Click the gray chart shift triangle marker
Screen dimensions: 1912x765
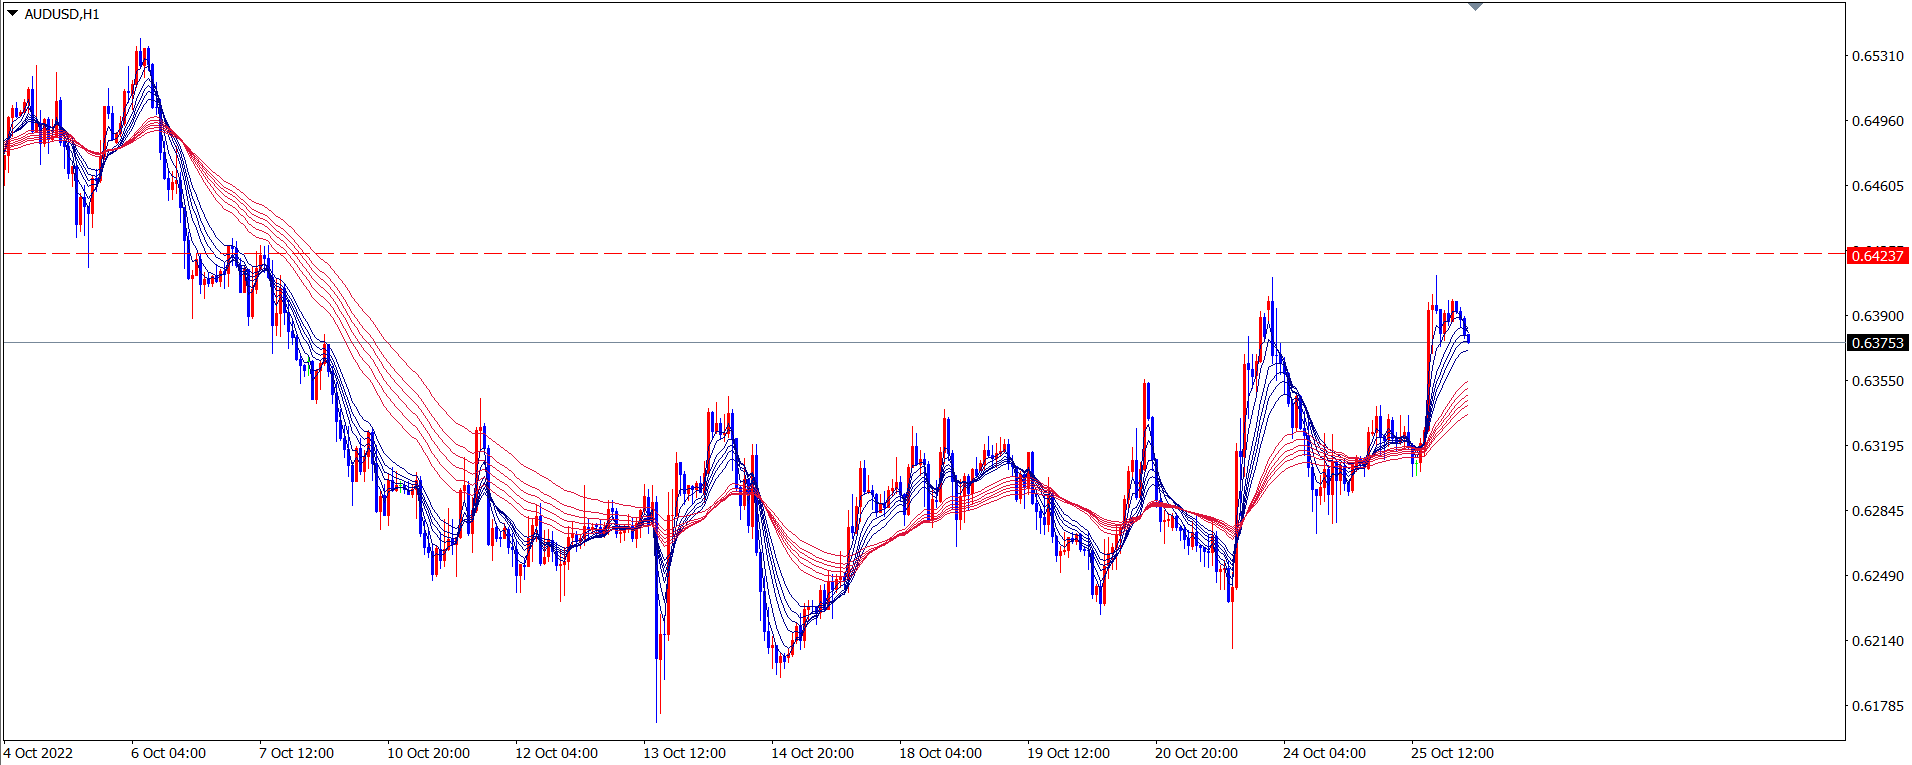[x=1475, y=7]
